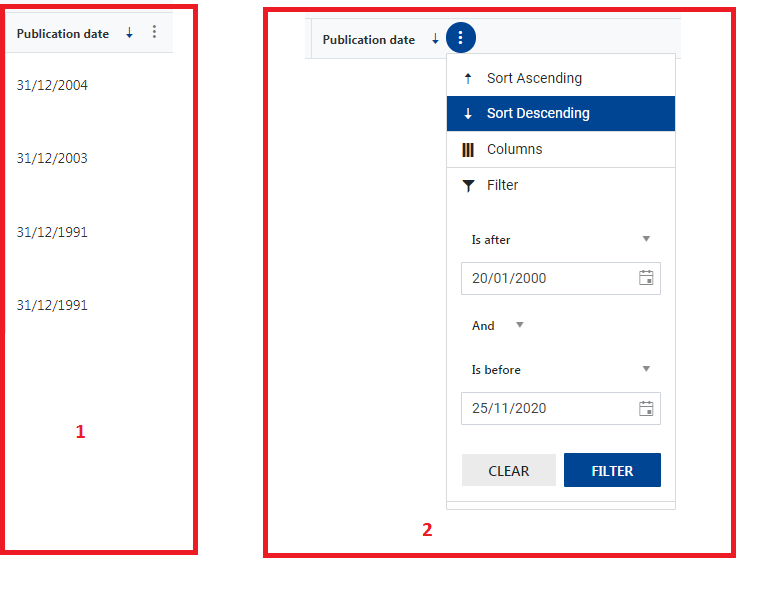Click the Columns bars icon
This screenshot has height=605, width=773.
click(468, 150)
